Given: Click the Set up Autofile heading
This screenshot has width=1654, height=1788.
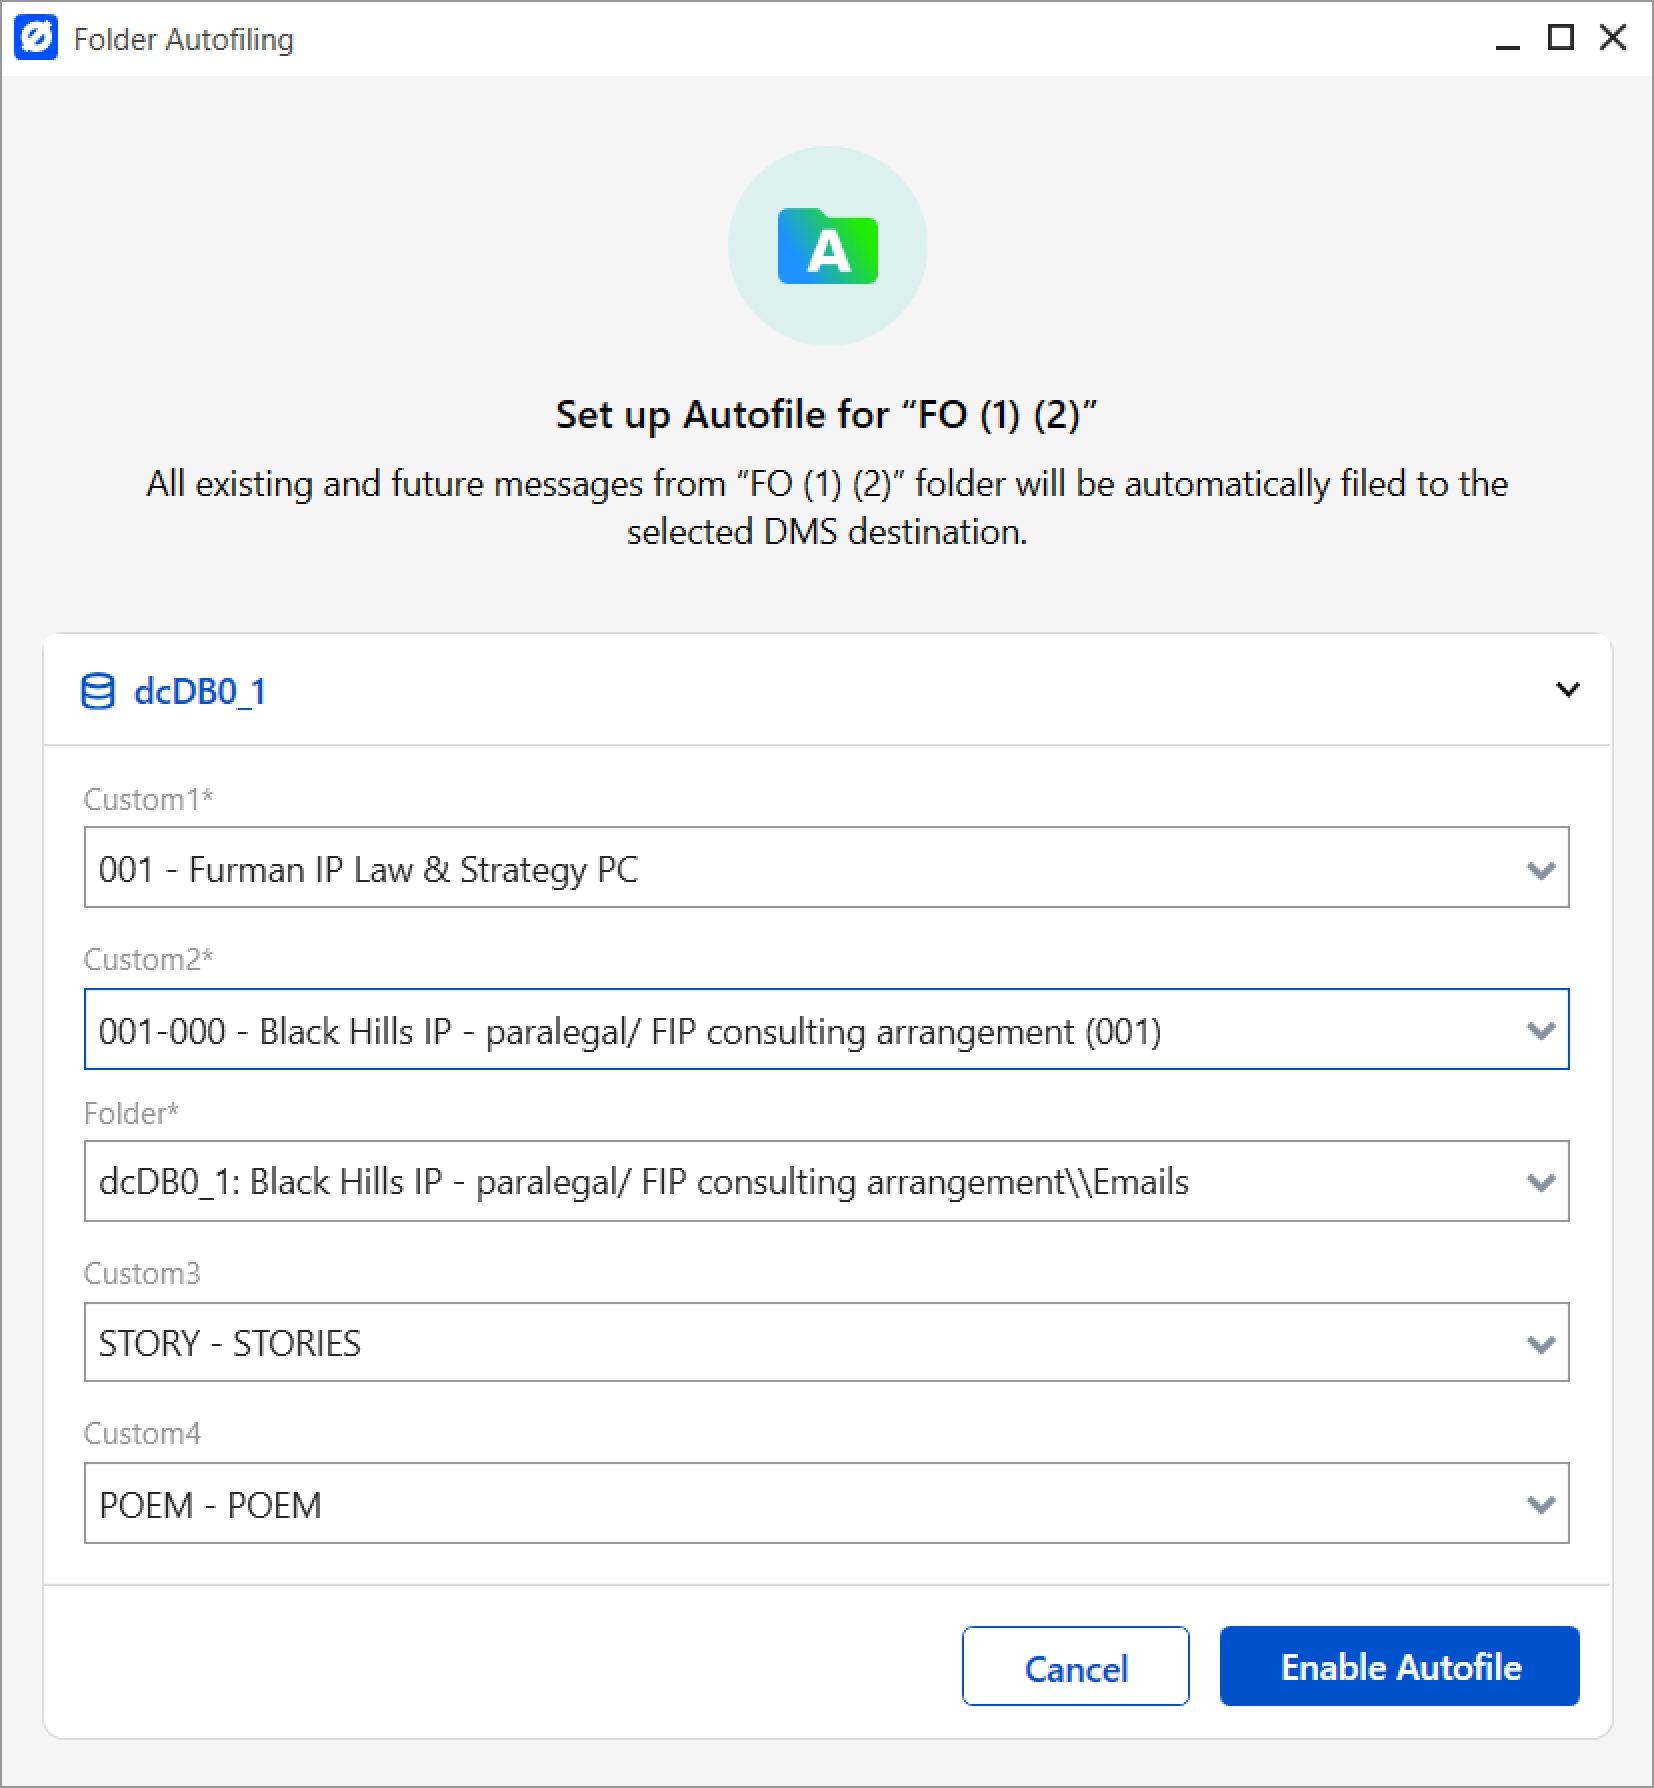Looking at the screenshot, I should [x=827, y=414].
